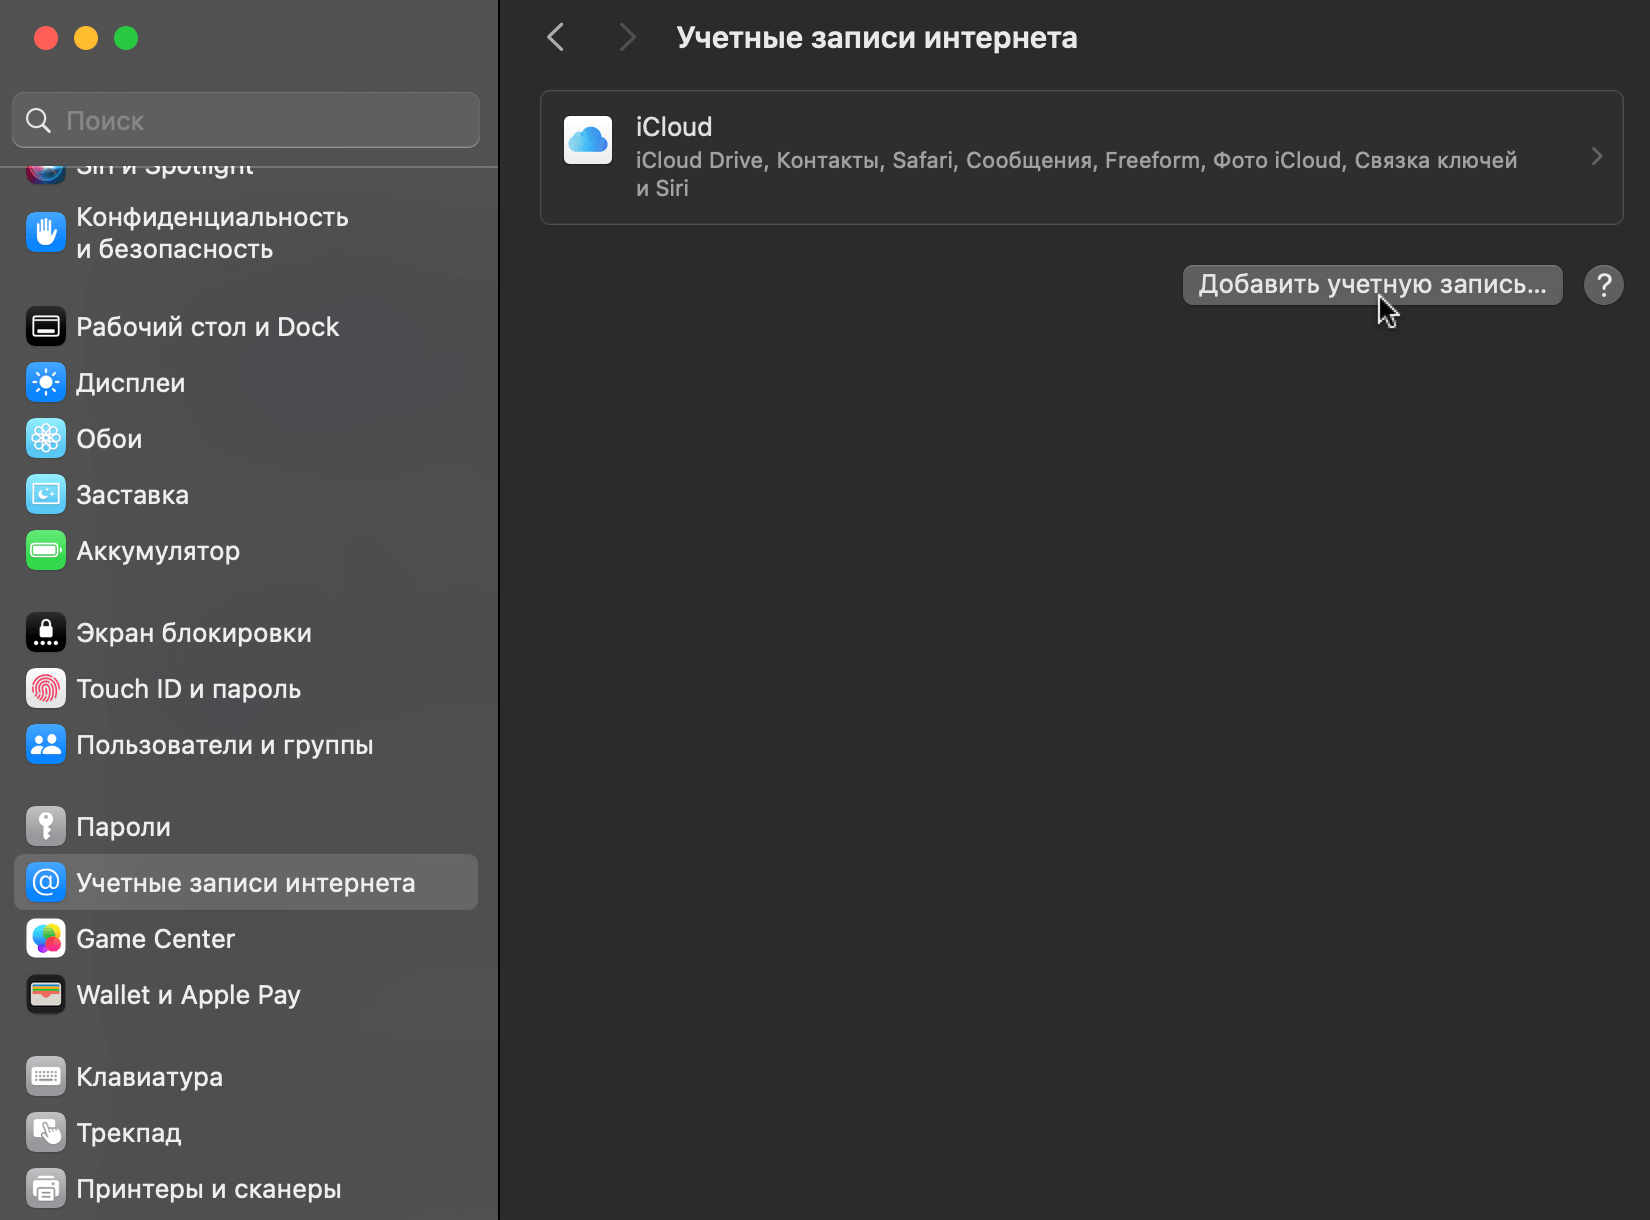Select the Пароли key icon
The height and width of the screenshot is (1220, 1650).
(x=45, y=826)
